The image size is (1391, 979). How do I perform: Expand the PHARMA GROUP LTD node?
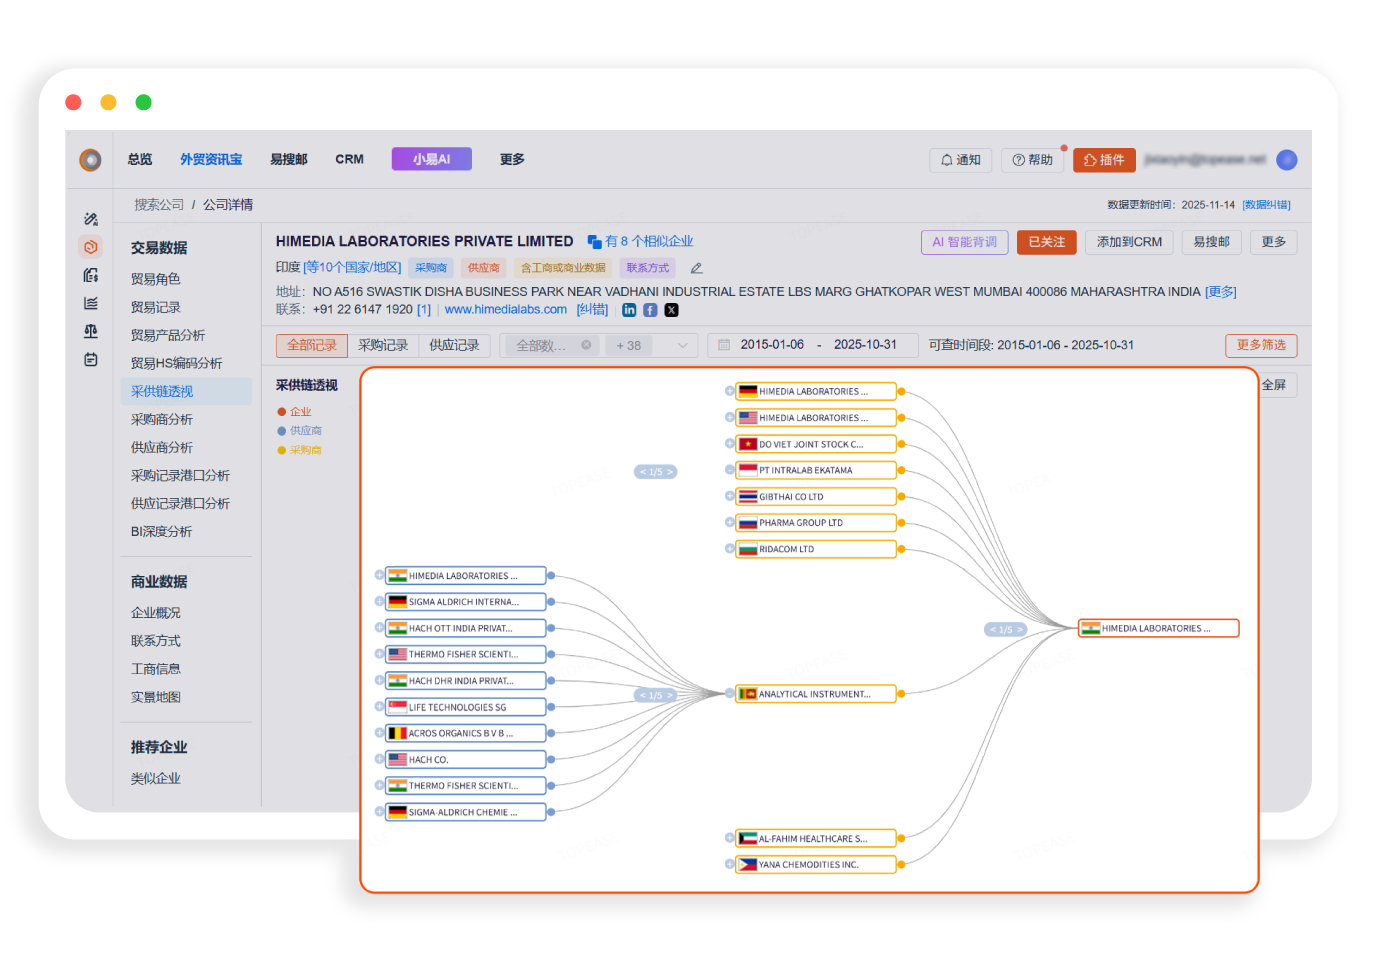(x=730, y=522)
